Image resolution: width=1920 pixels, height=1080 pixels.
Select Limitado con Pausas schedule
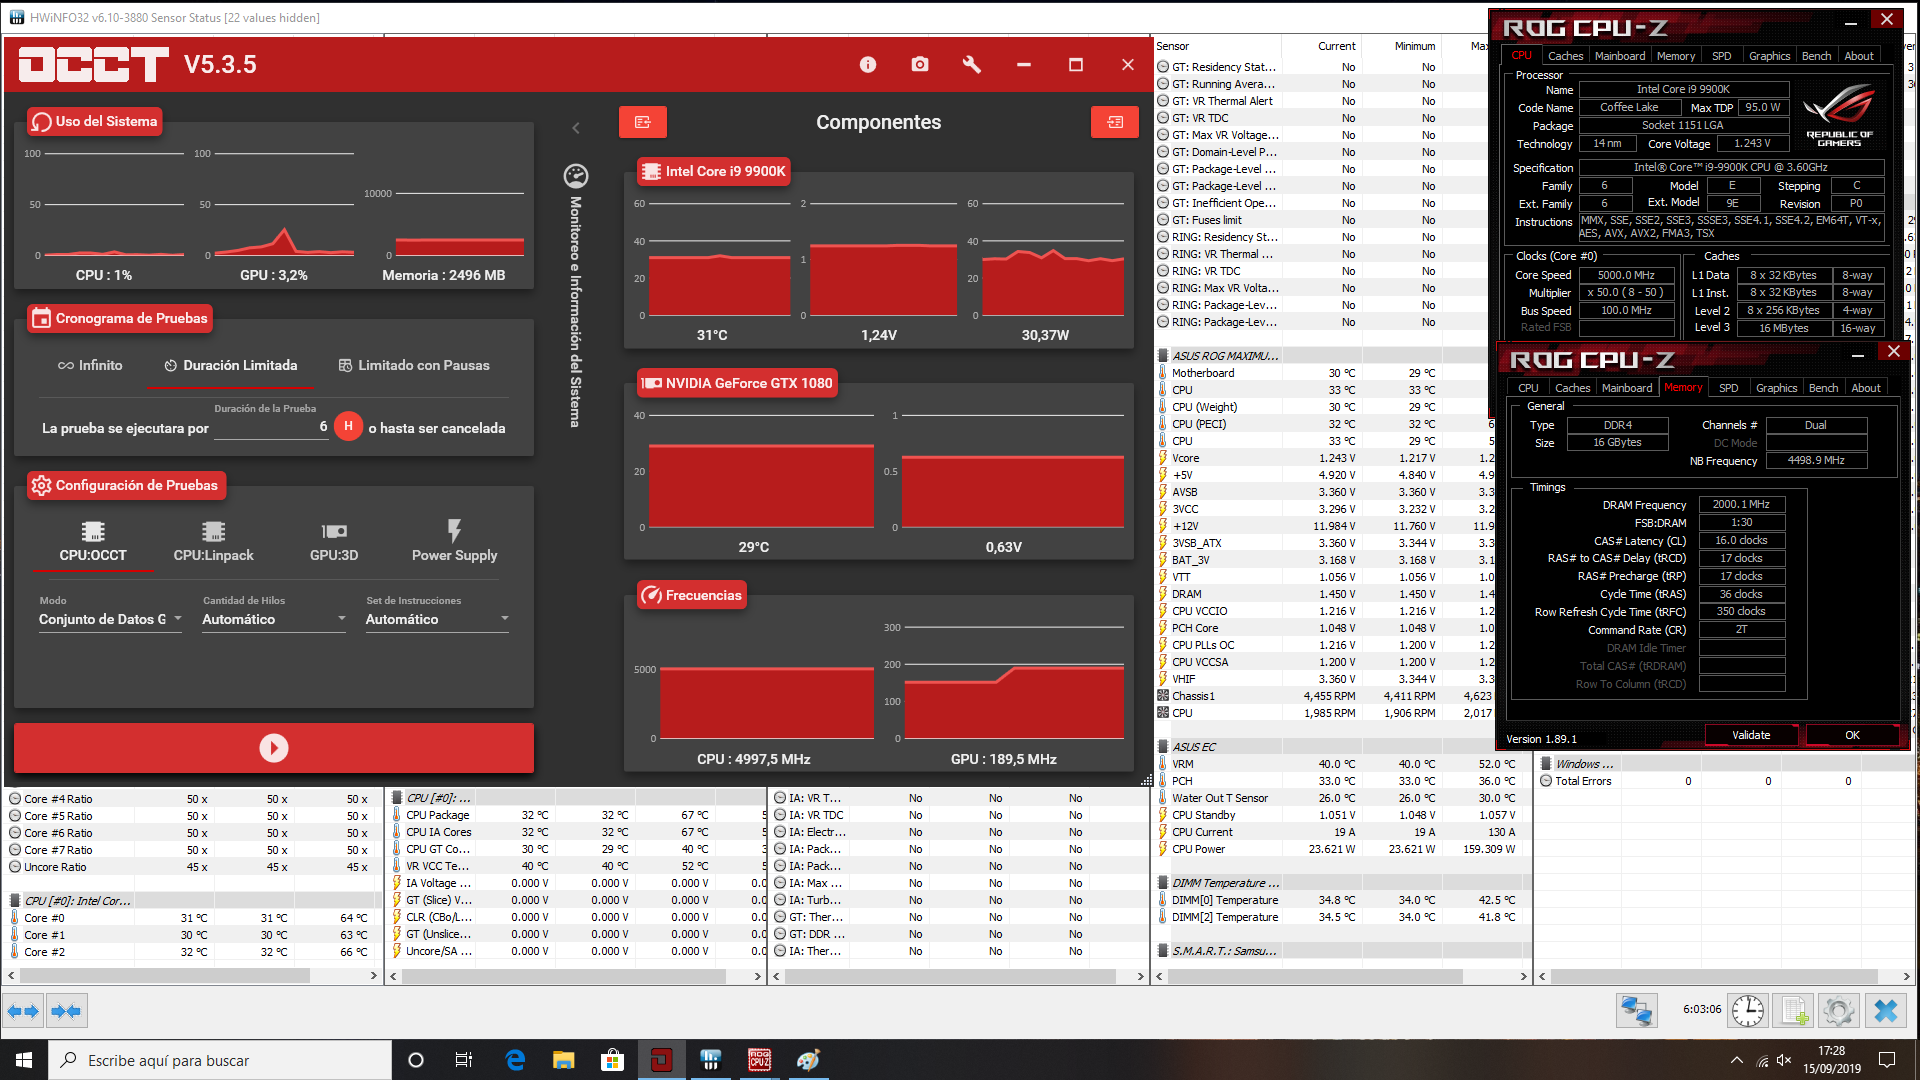[x=414, y=366]
